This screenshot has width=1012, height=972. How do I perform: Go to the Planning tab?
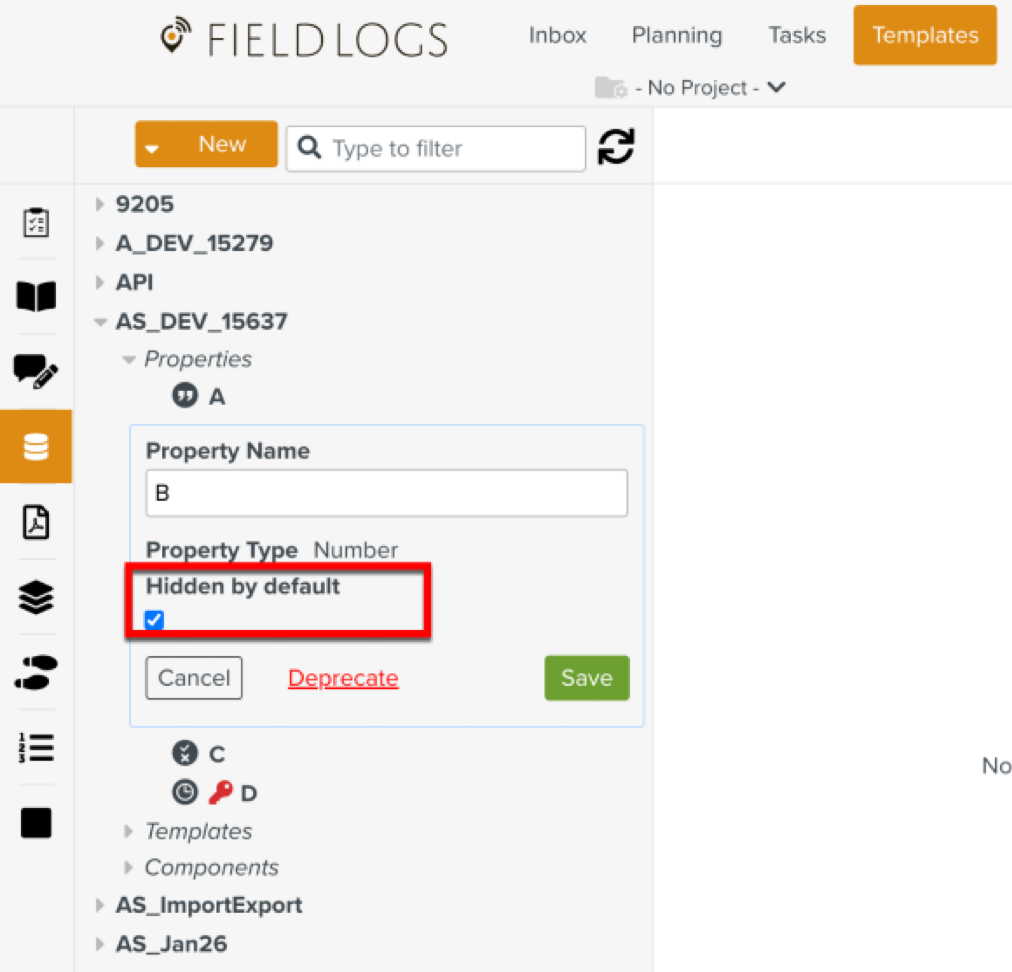pyautogui.click(x=676, y=35)
